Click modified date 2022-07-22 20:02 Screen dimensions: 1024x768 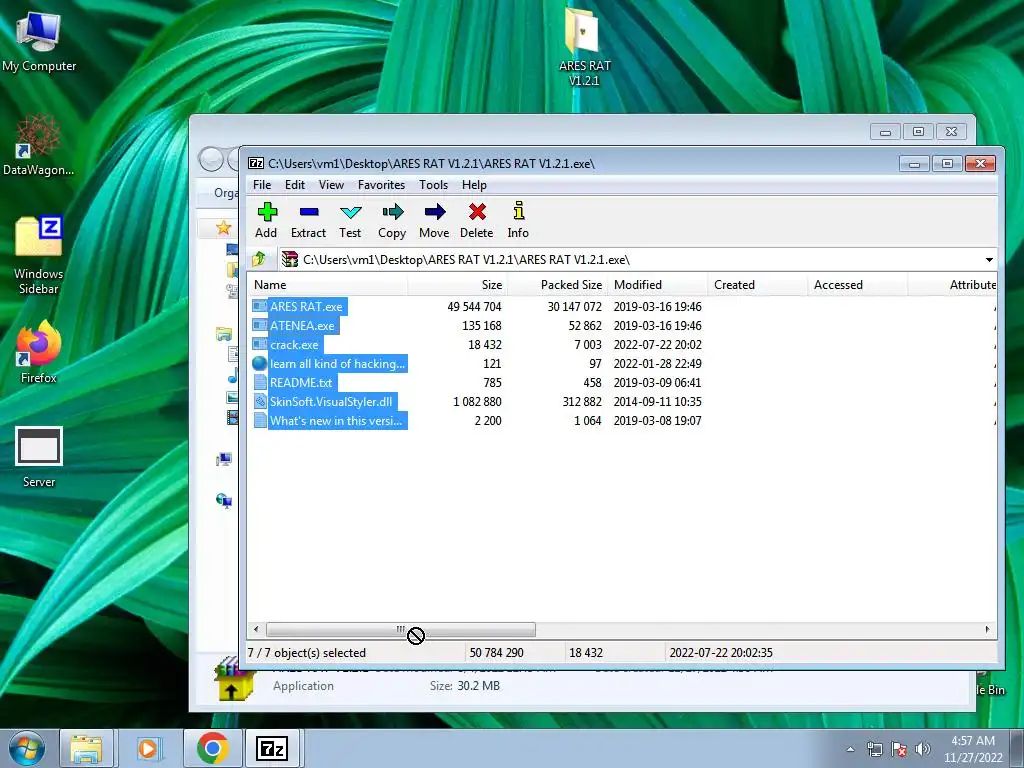[658, 344]
